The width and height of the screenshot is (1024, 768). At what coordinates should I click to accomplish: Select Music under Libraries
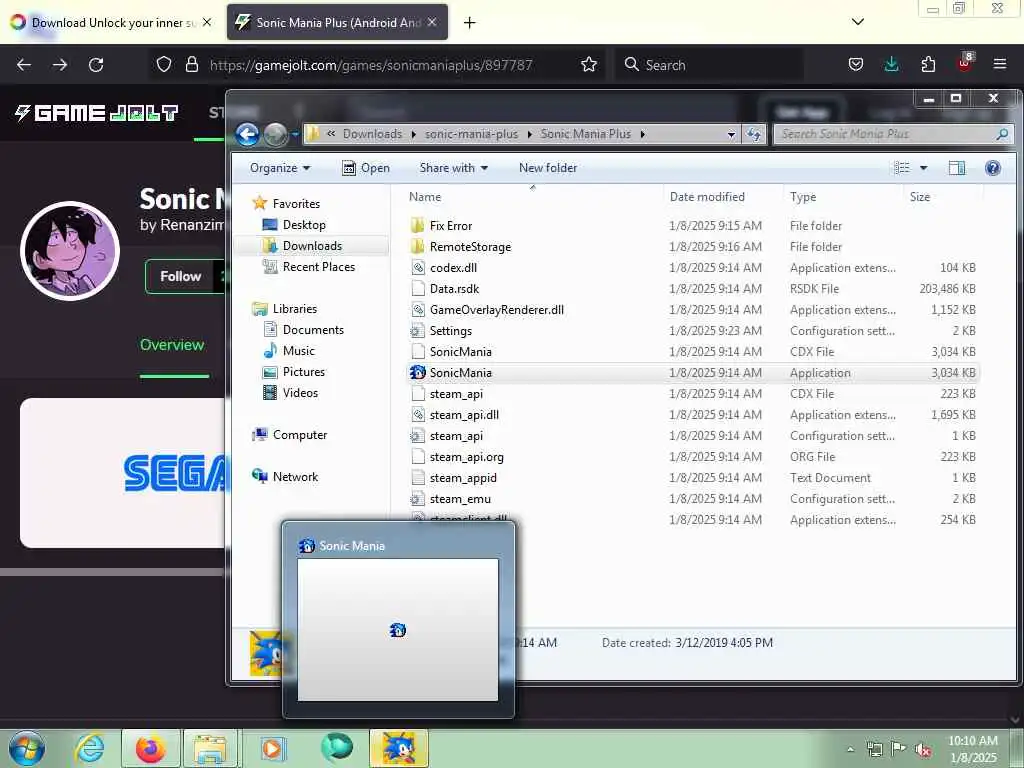point(298,351)
